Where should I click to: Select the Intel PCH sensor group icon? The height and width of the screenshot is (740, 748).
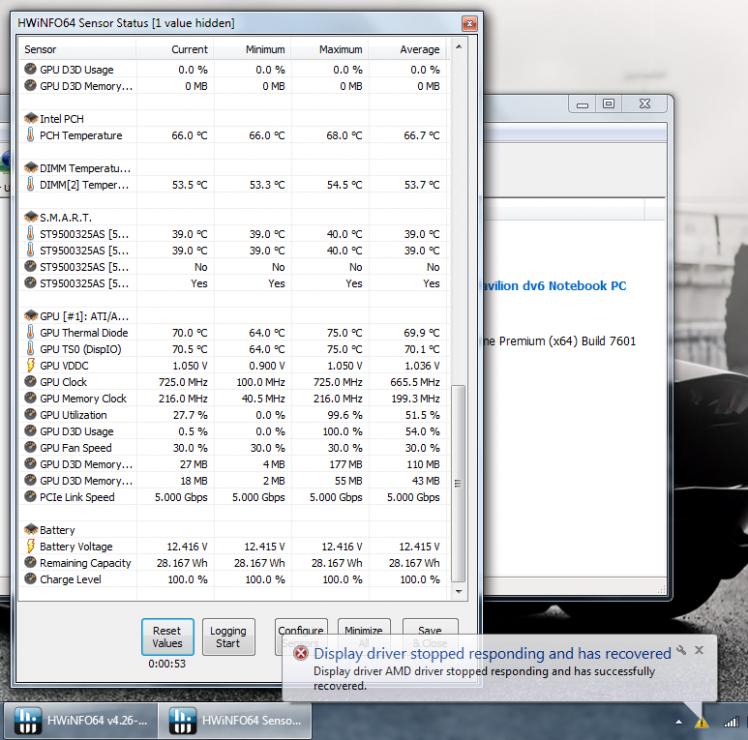point(30,119)
